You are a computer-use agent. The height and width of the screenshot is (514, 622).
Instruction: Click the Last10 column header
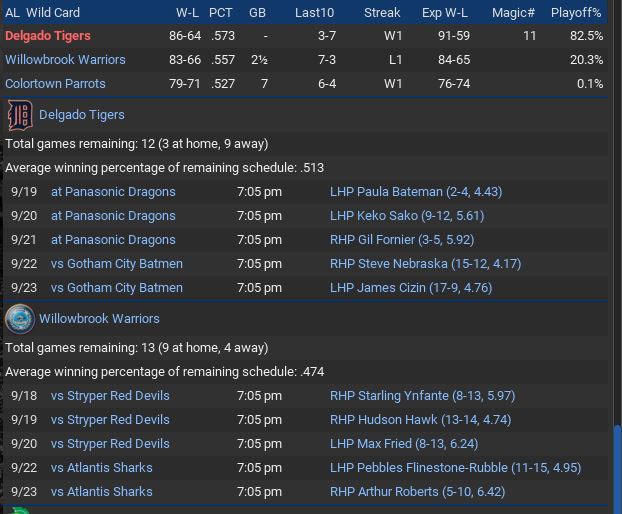315,13
